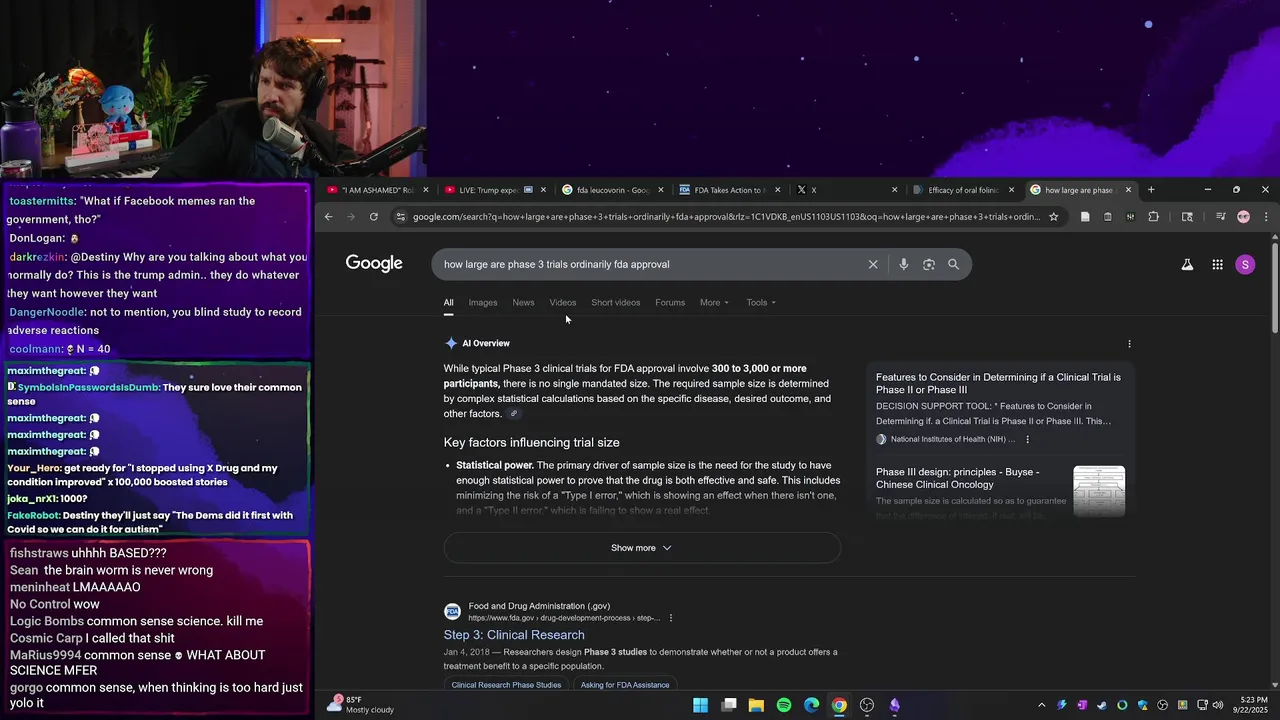Switch to the X tab

coord(847,190)
